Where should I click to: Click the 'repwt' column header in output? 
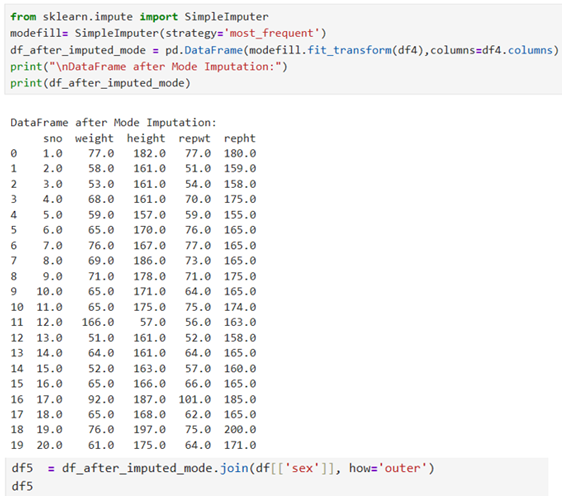coord(194,139)
